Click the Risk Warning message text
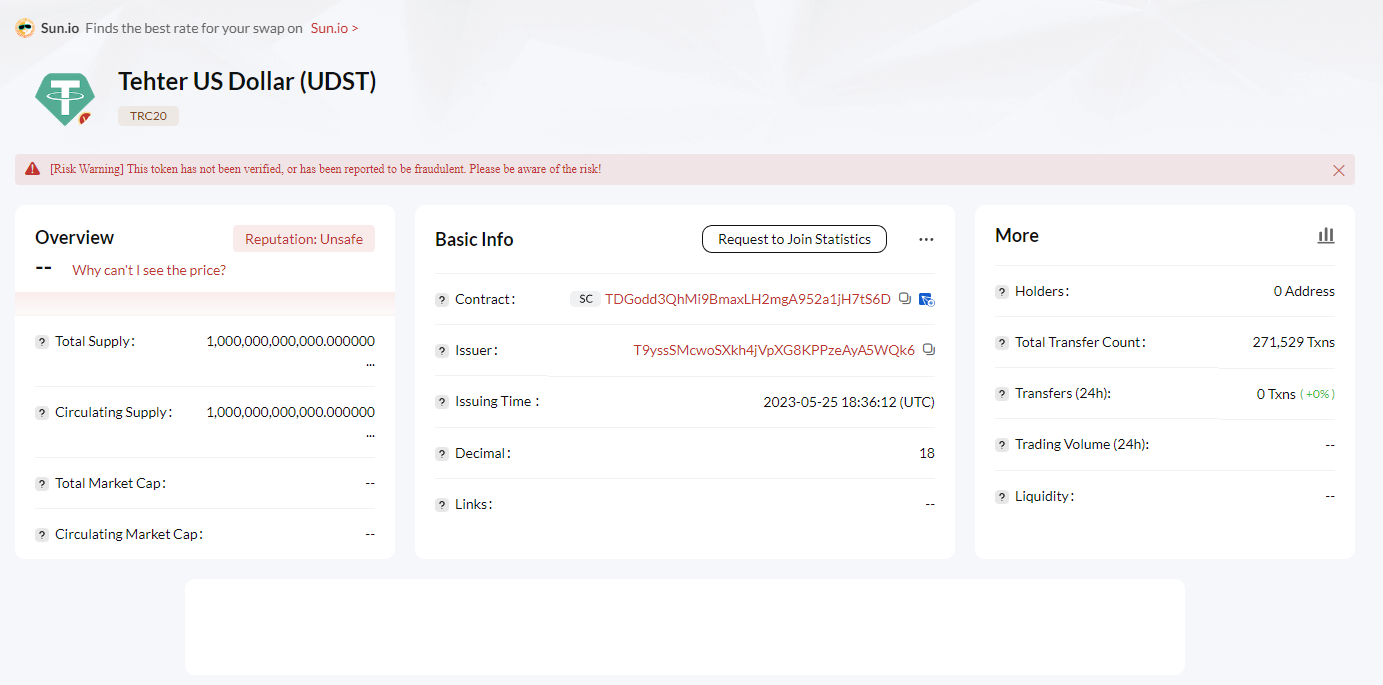Image resolution: width=1383 pixels, height=685 pixels. pyautogui.click(x=326, y=169)
